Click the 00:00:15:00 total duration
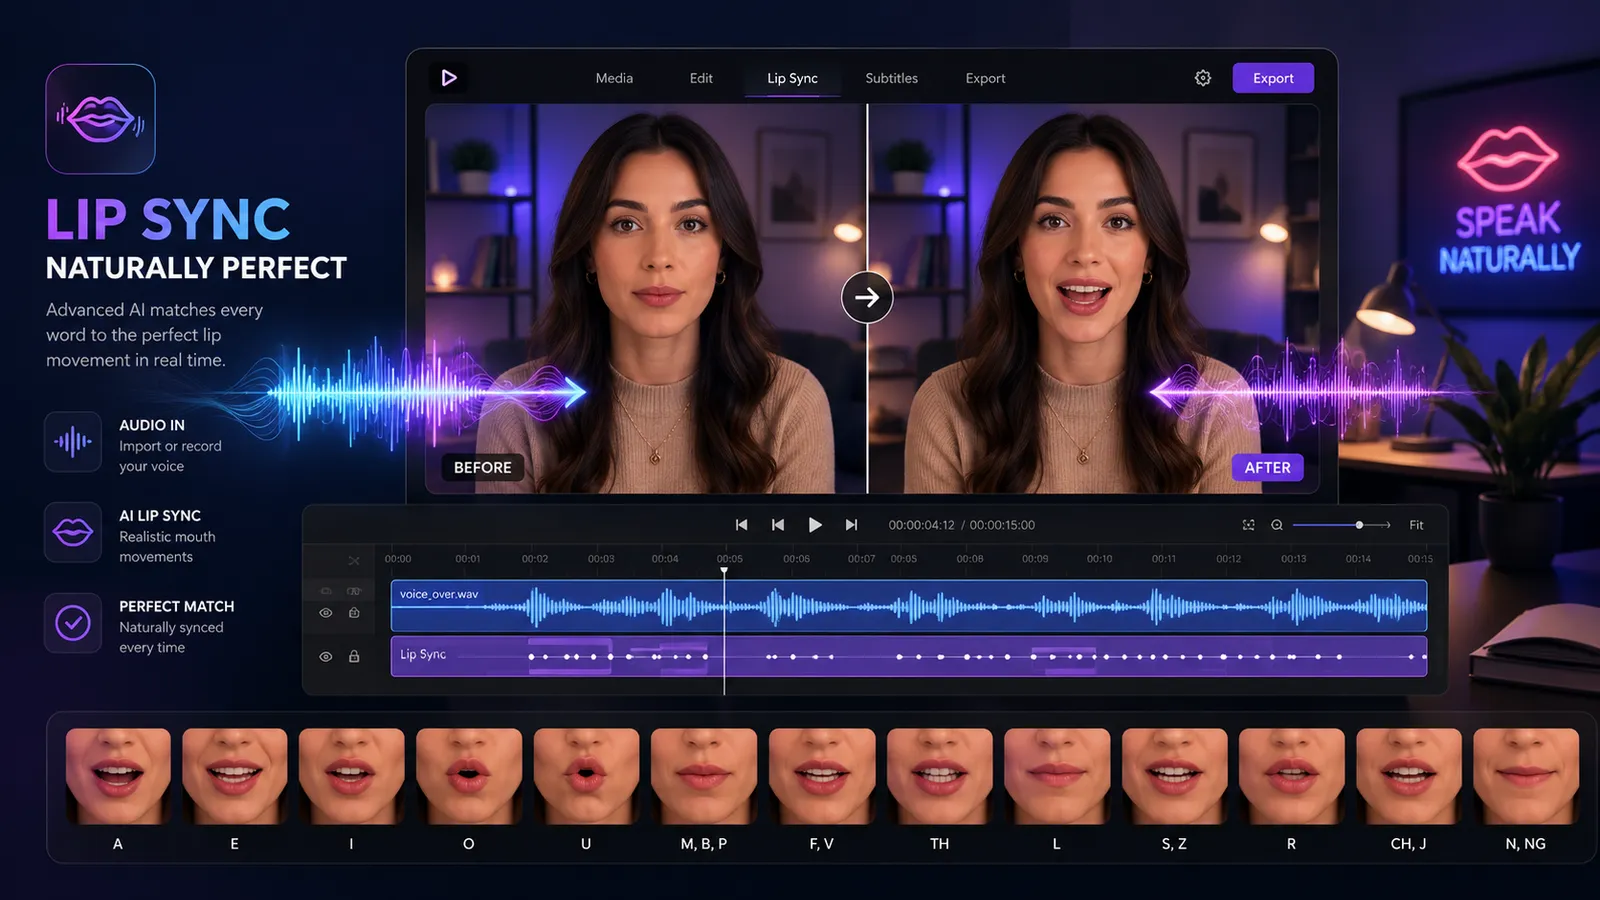This screenshot has width=1600, height=900. 1002,525
